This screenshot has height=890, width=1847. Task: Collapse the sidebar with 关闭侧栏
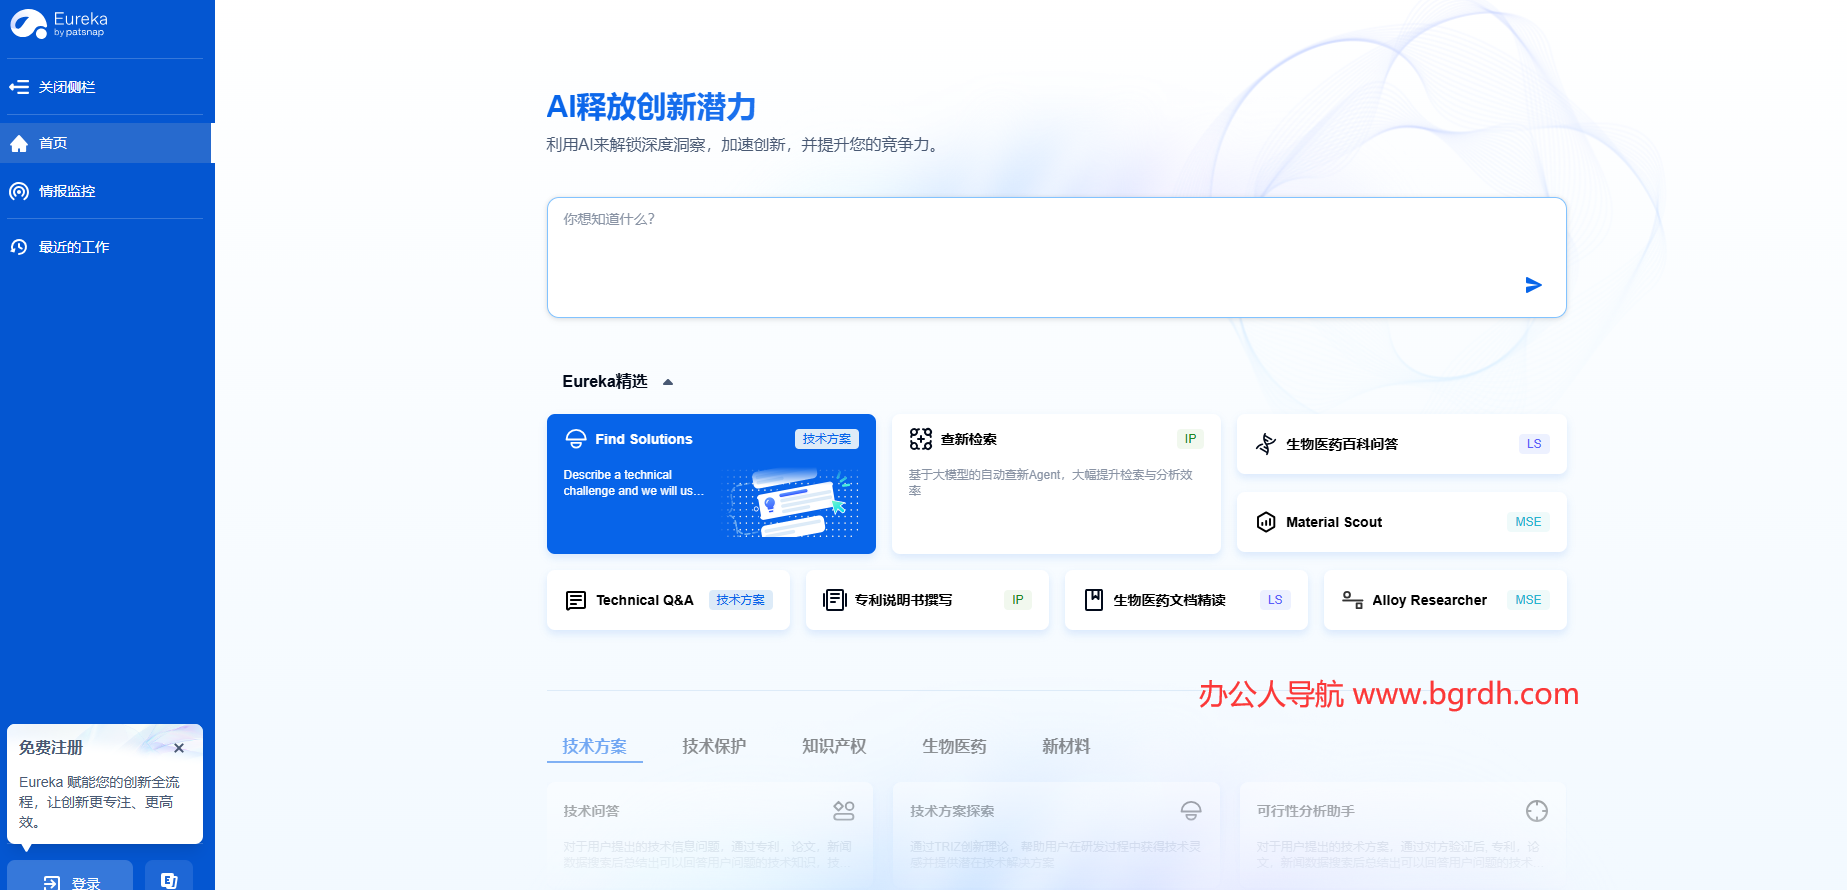click(x=52, y=87)
